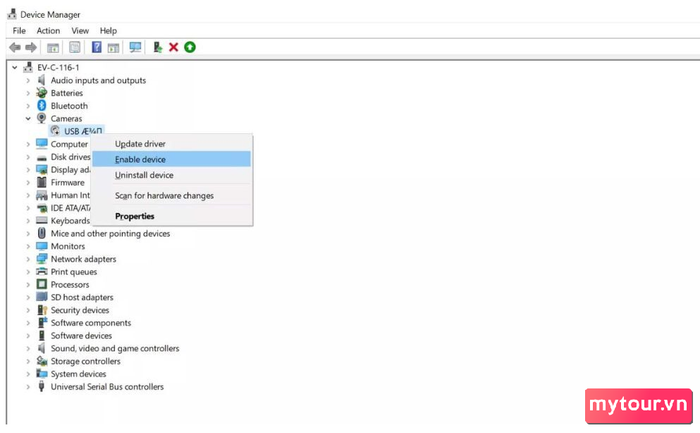Select Storage controllers label
The width and height of the screenshot is (700, 433).
pyautogui.click(x=85, y=361)
